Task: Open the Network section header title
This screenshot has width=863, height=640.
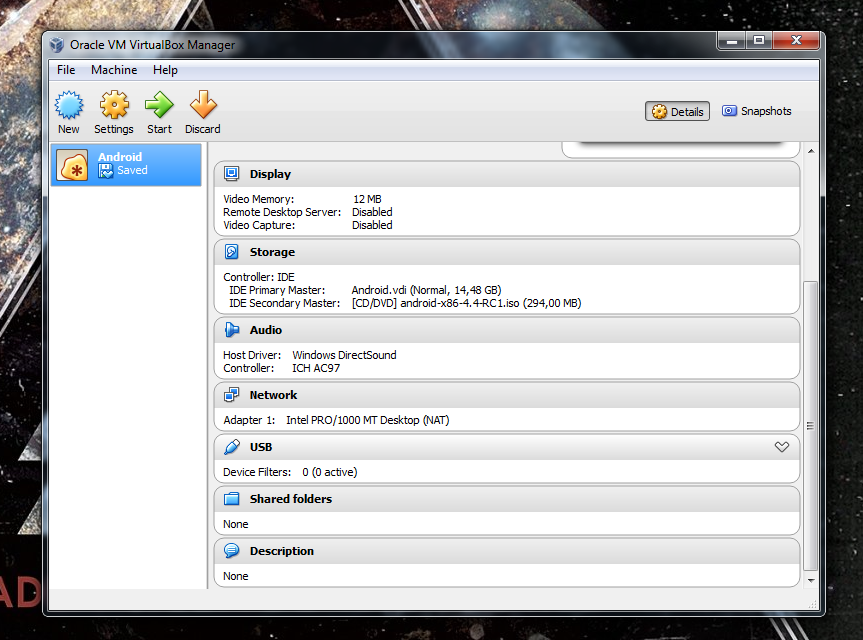Action: (x=274, y=395)
